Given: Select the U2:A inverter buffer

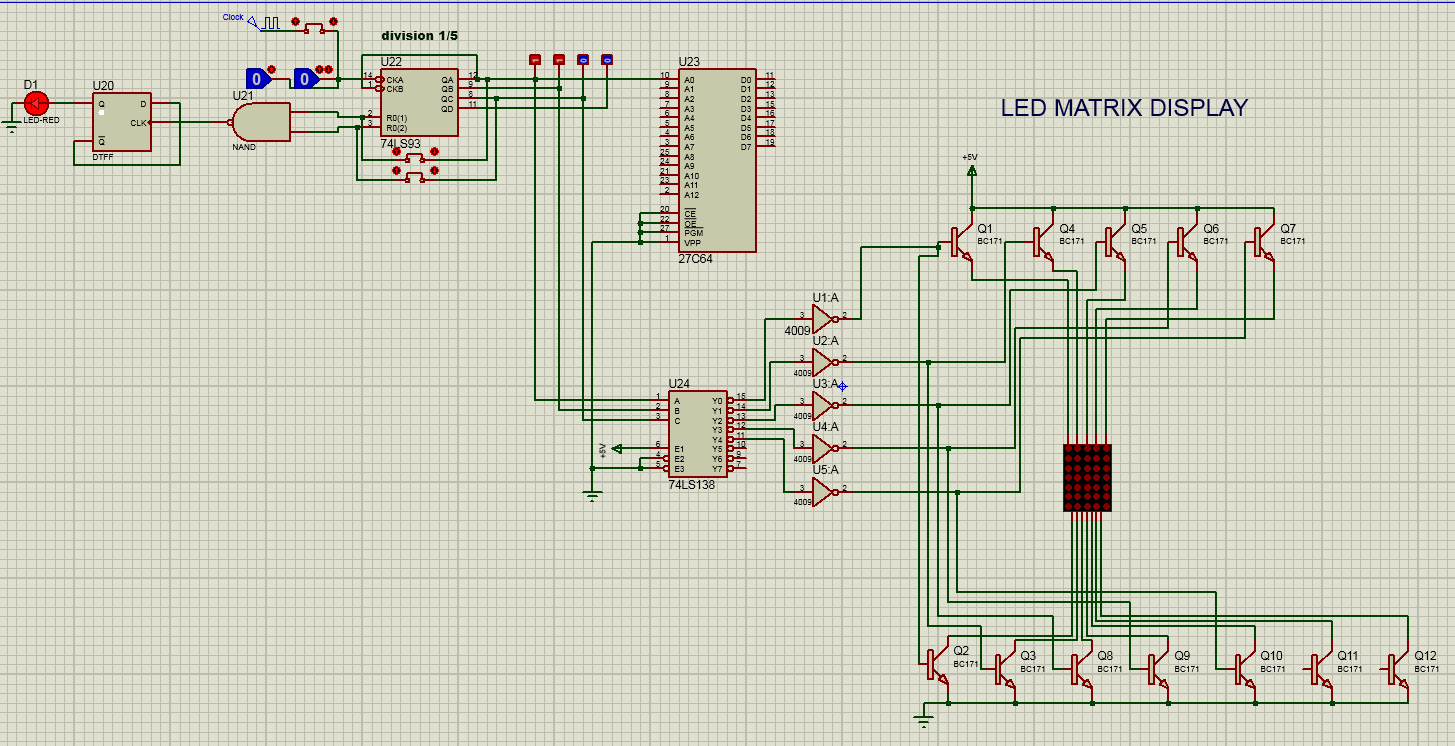Looking at the screenshot, I should (823, 362).
